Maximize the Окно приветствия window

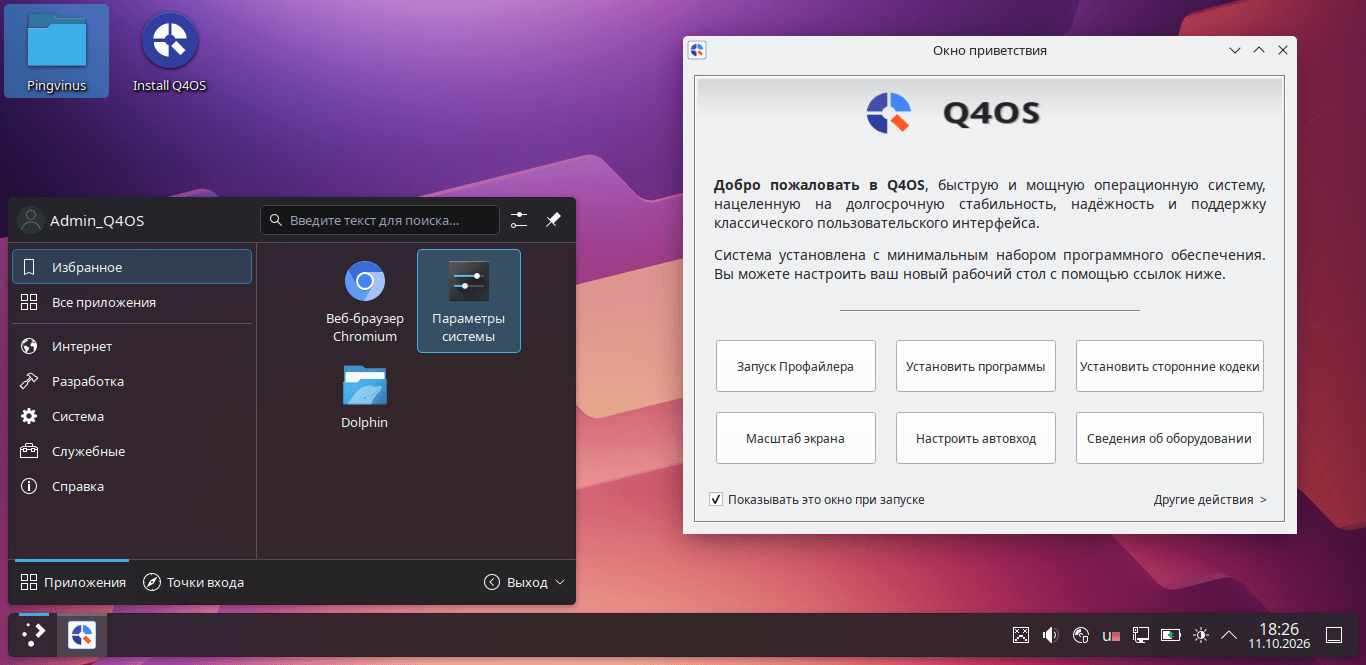coord(1259,50)
